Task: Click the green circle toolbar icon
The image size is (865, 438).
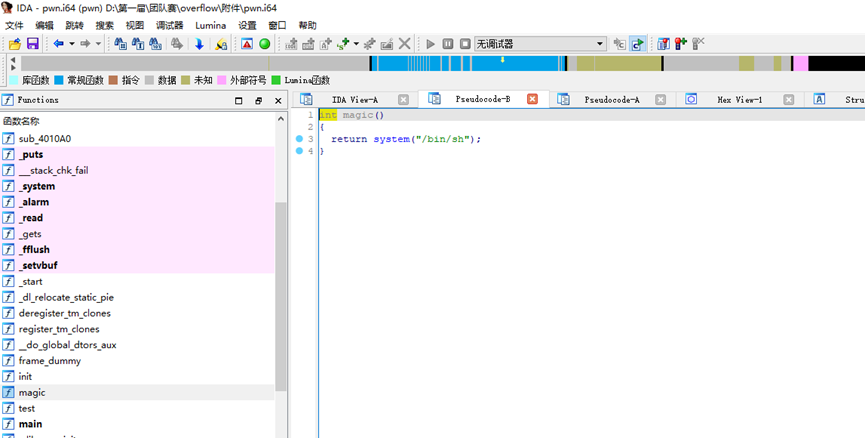Action: coord(265,44)
